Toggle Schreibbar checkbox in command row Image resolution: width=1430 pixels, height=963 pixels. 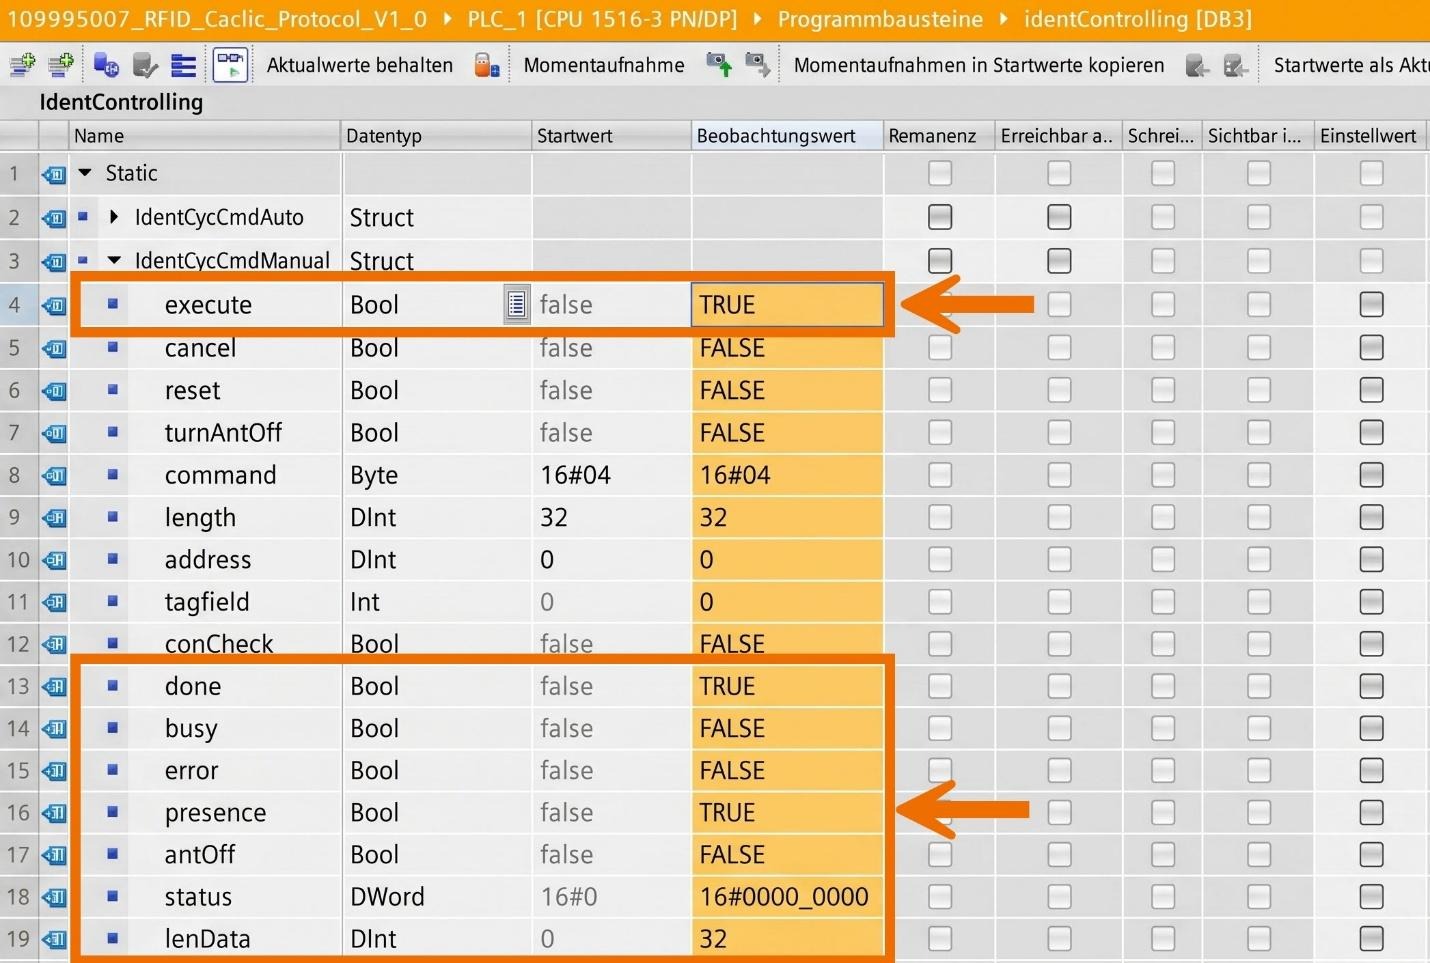click(1162, 475)
